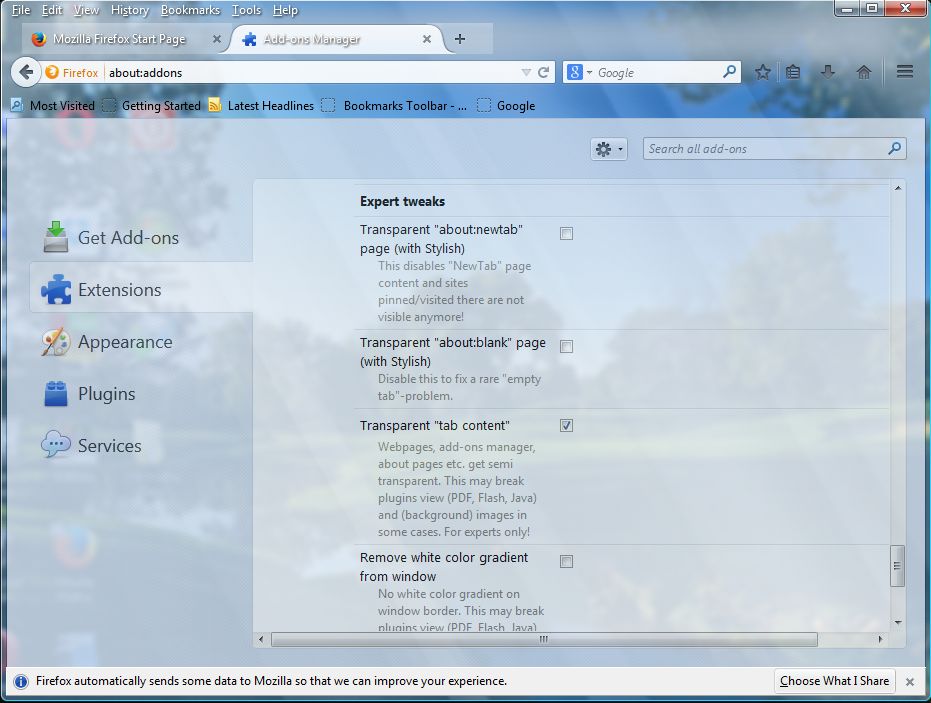Click the Search all add-ons field
Image resolution: width=931 pixels, height=703 pixels.
(x=774, y=148)
